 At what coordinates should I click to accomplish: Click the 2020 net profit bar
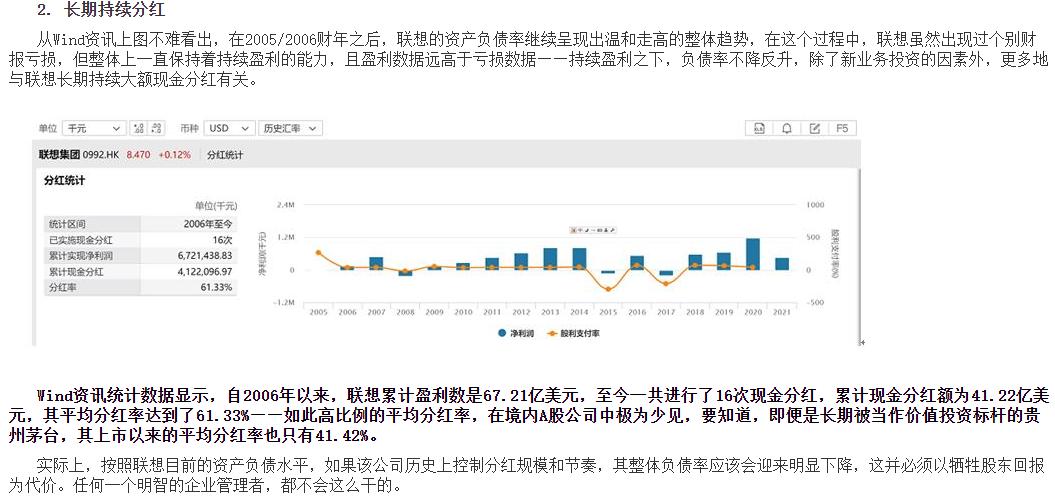tap(753, 254)
